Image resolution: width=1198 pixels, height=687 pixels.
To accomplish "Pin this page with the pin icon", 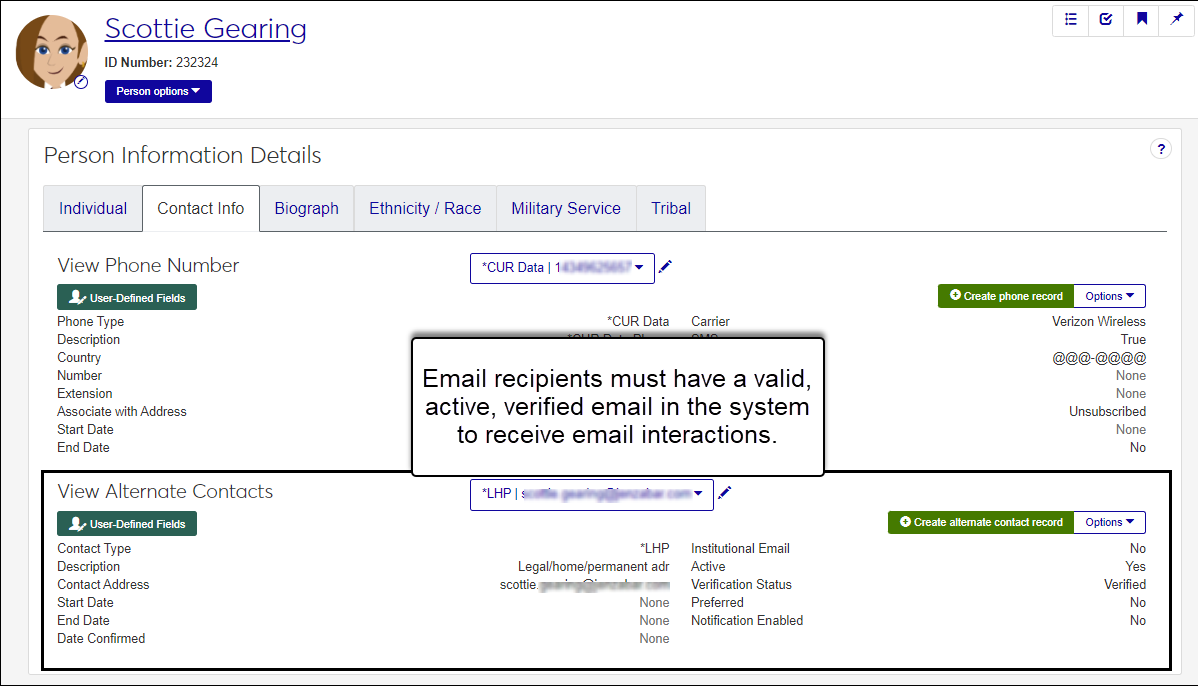I will [1177, 20].
